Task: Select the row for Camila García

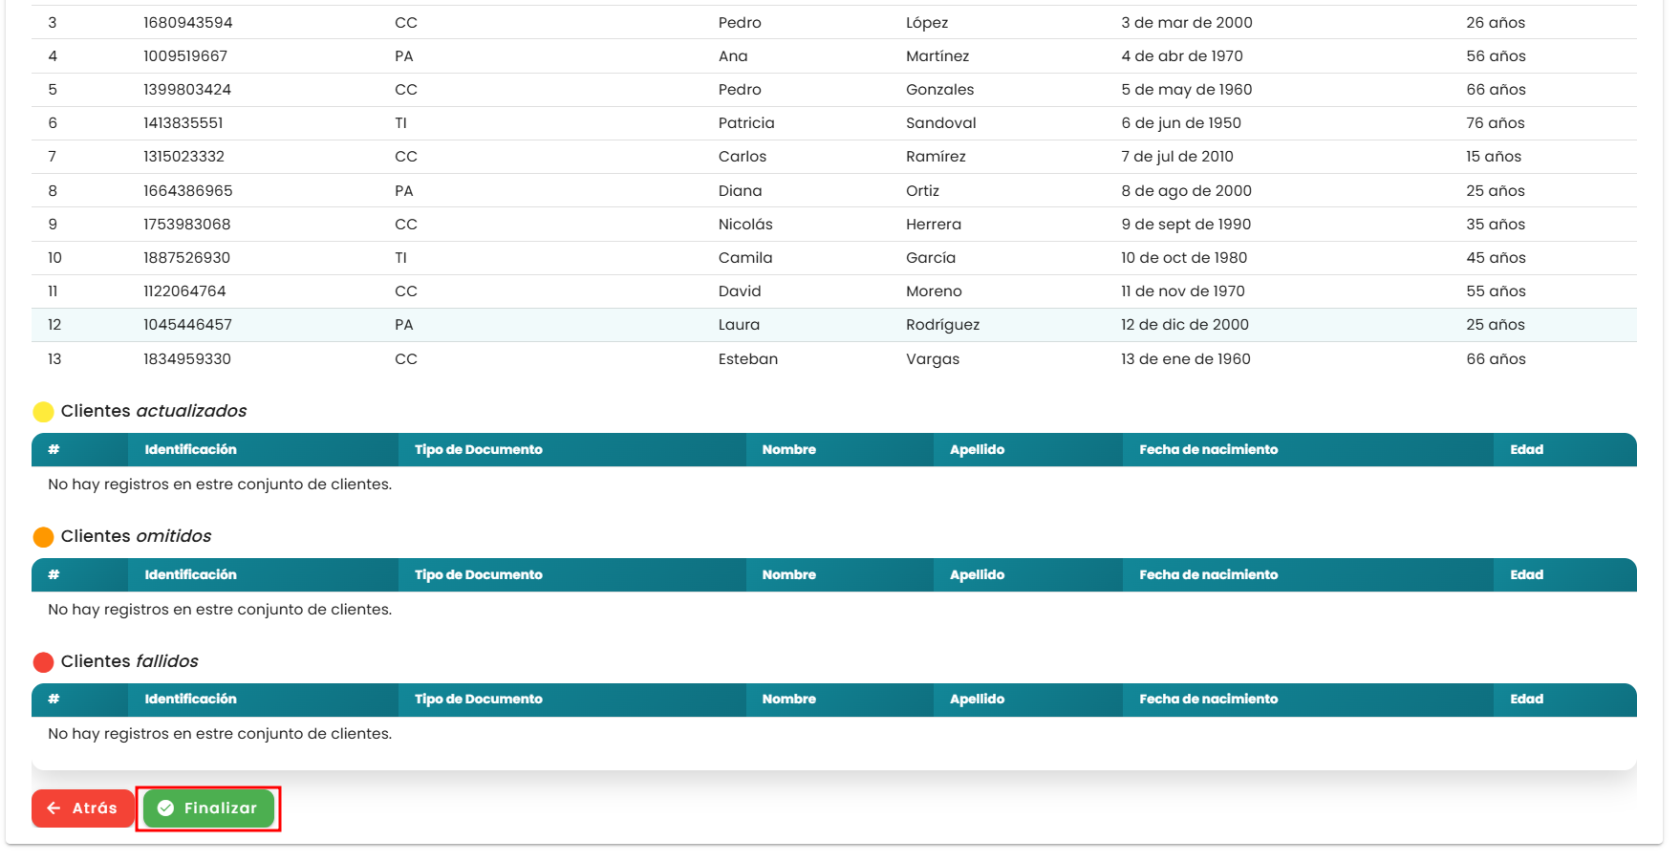Action: coord(834,258)
